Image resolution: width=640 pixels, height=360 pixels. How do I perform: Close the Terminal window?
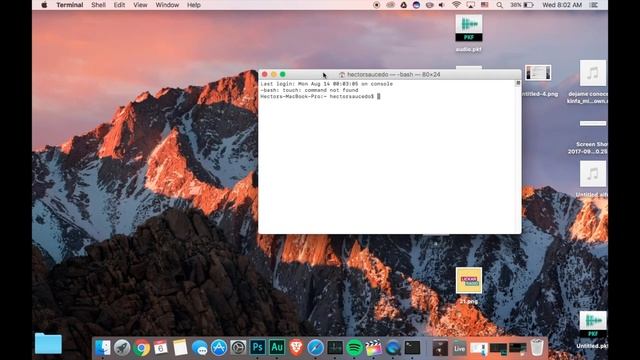pos(264,74)
